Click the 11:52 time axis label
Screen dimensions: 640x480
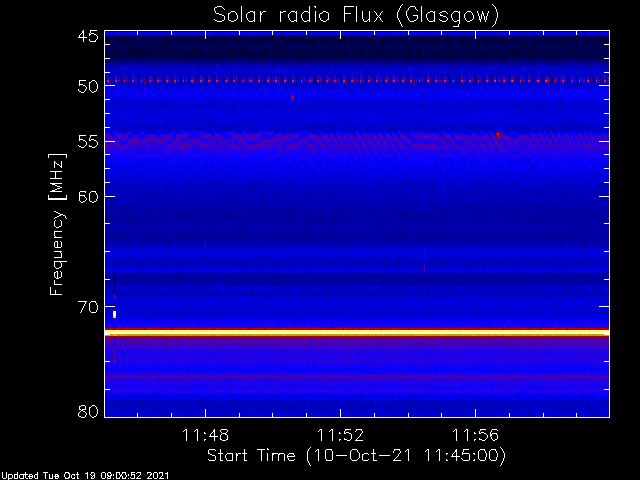(340, 435)
